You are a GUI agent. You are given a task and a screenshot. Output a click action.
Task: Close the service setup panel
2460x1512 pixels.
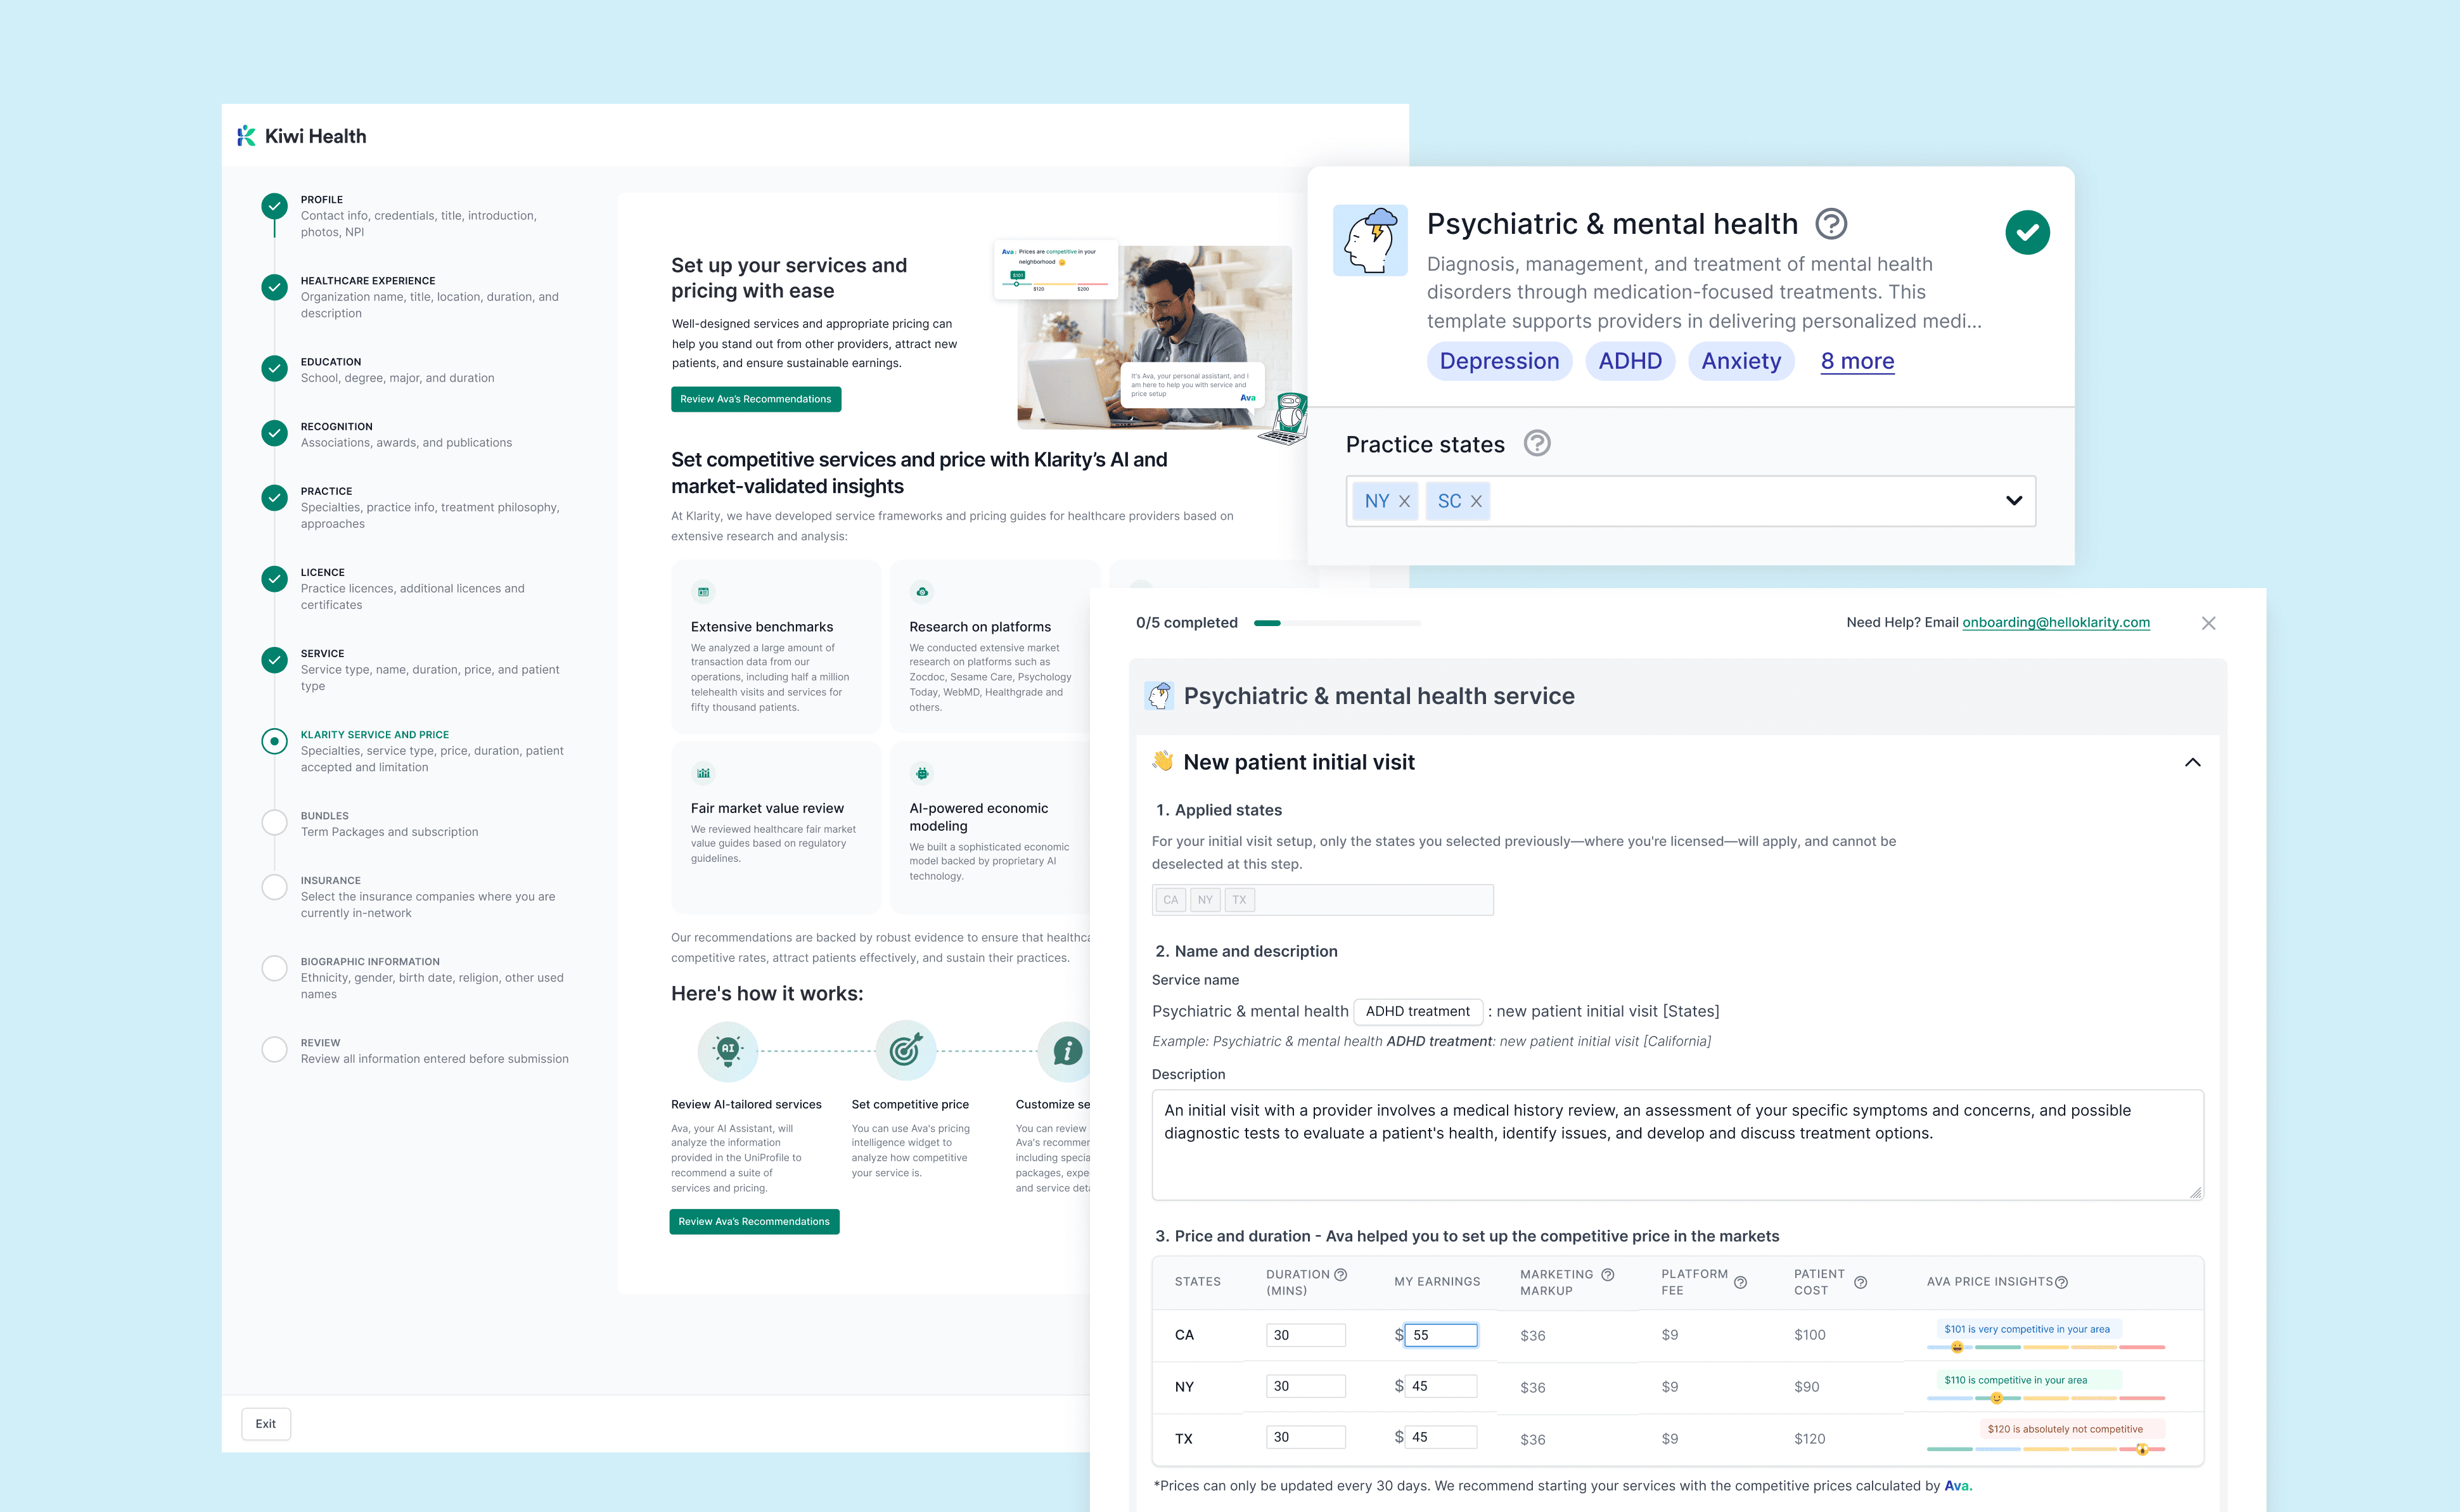(x=2209, y=623)
